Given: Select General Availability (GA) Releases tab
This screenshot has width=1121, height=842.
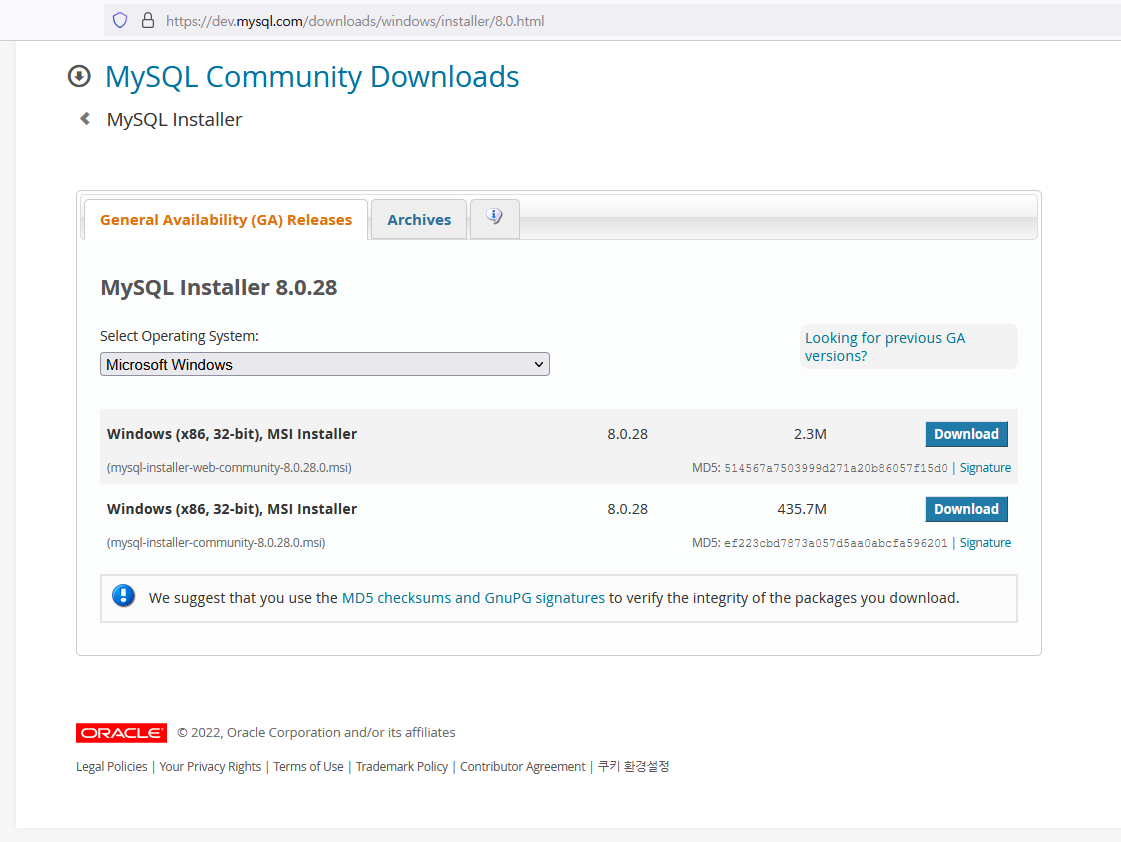Looking at the screenshot, I should pos(226,219).
